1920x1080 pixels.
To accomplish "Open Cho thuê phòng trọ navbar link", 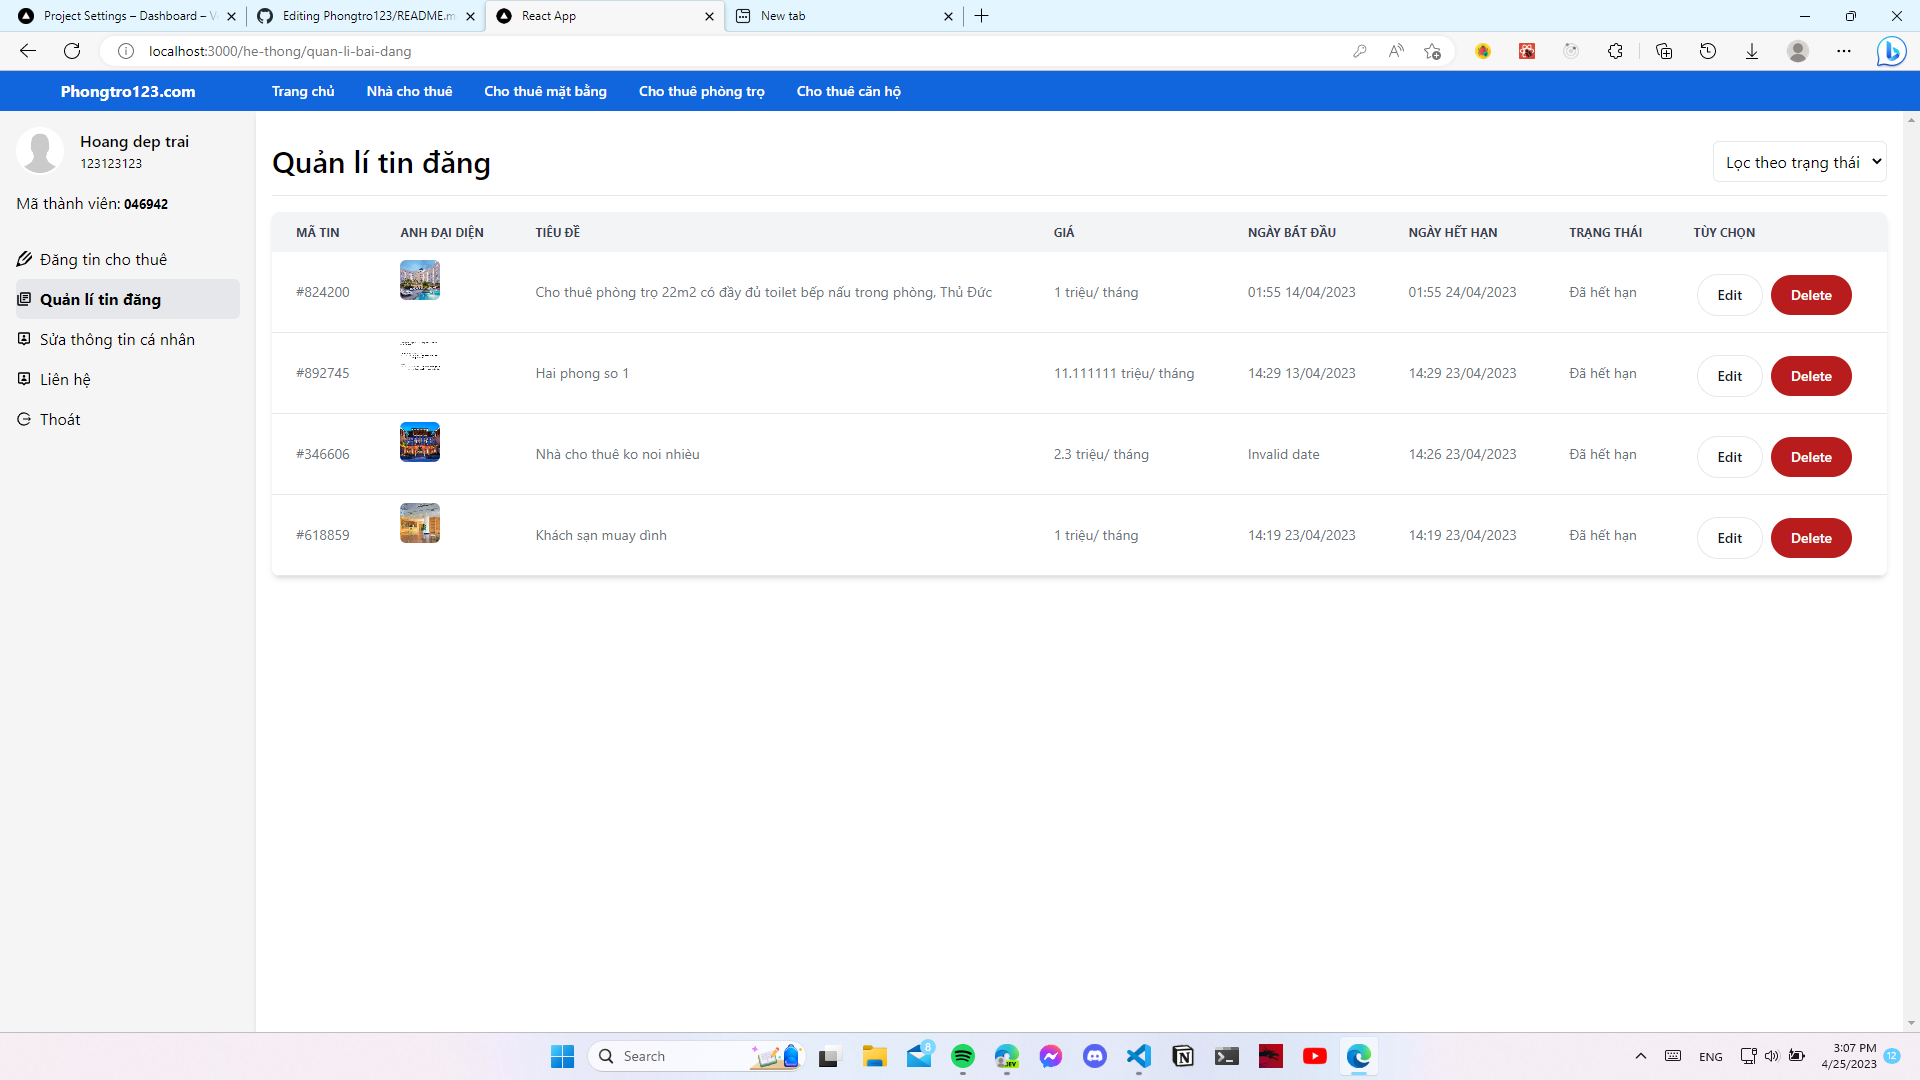I will [x=701, y=91].
